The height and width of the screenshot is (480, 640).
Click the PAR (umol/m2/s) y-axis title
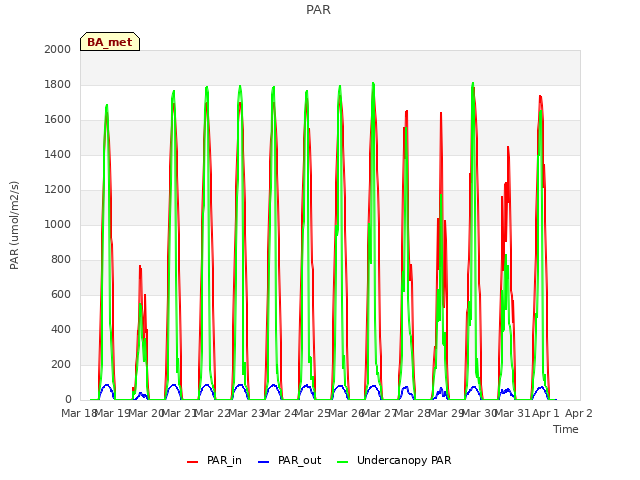coord(14,225)
